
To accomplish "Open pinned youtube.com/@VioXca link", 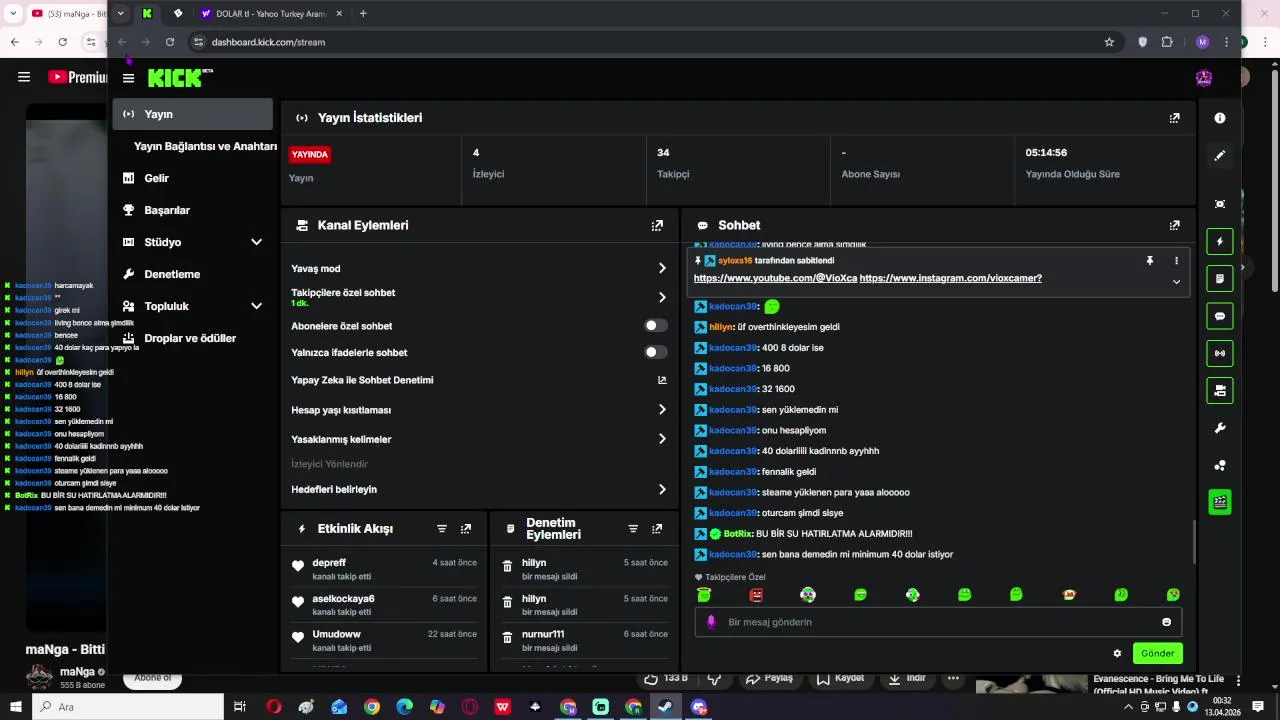I will point(775,278).
